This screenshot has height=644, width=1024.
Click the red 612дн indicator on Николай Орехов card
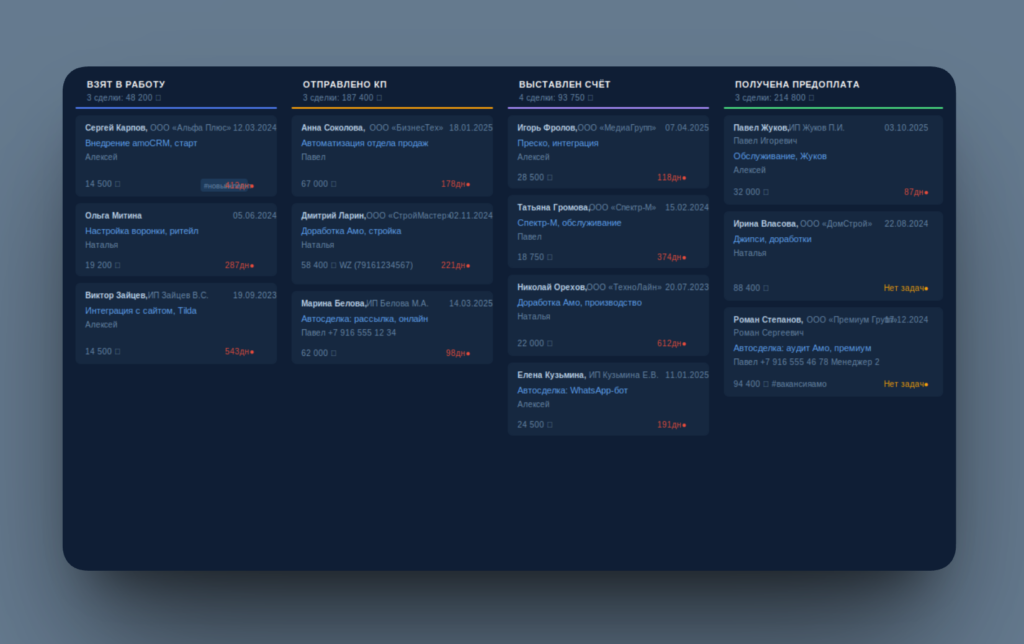tap(672, 344)
